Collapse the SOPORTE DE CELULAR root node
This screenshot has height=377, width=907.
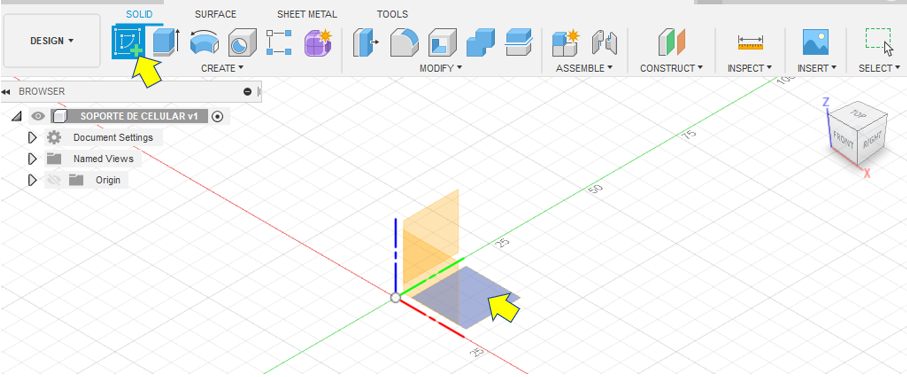[x=17, y=117]
